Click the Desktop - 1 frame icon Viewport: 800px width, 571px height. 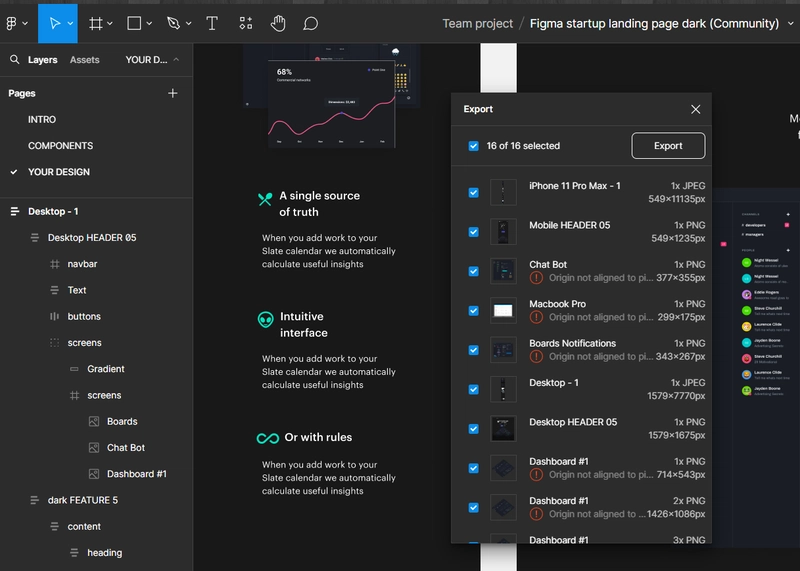15,211
